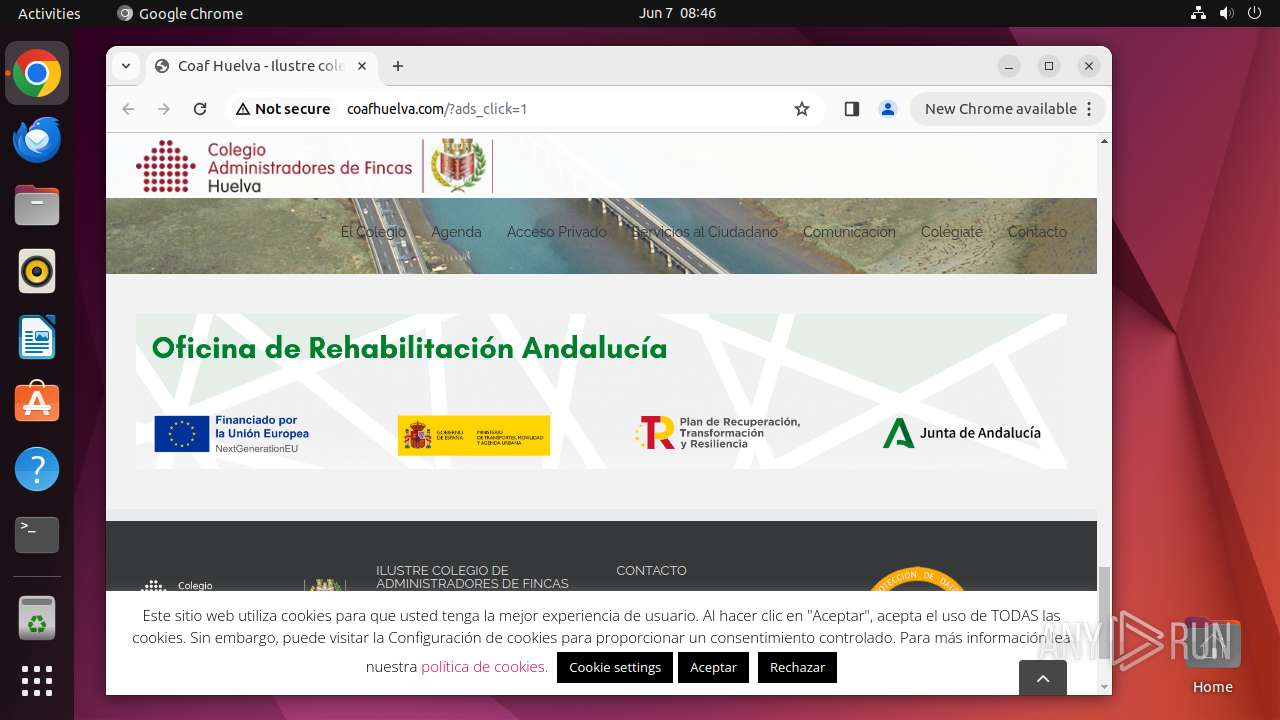The image size is (1280, 720).
Task: Select the Coaf Huelva browser tab
Action: coord(262,66)
